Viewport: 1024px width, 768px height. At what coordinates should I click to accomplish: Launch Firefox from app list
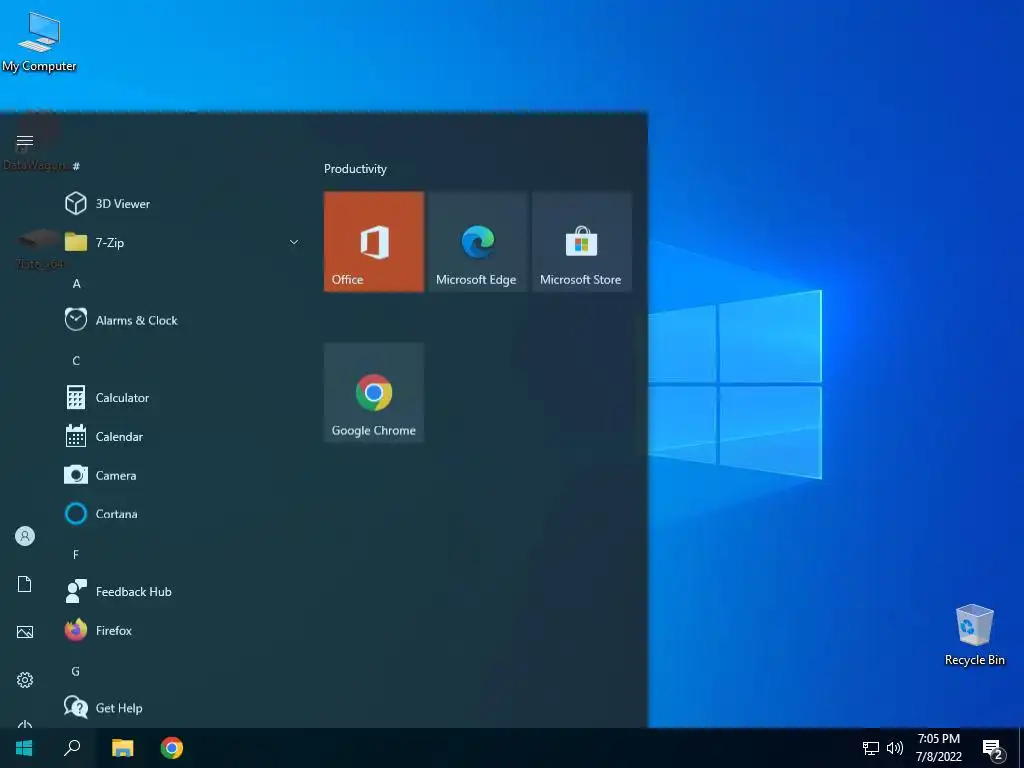182,630
